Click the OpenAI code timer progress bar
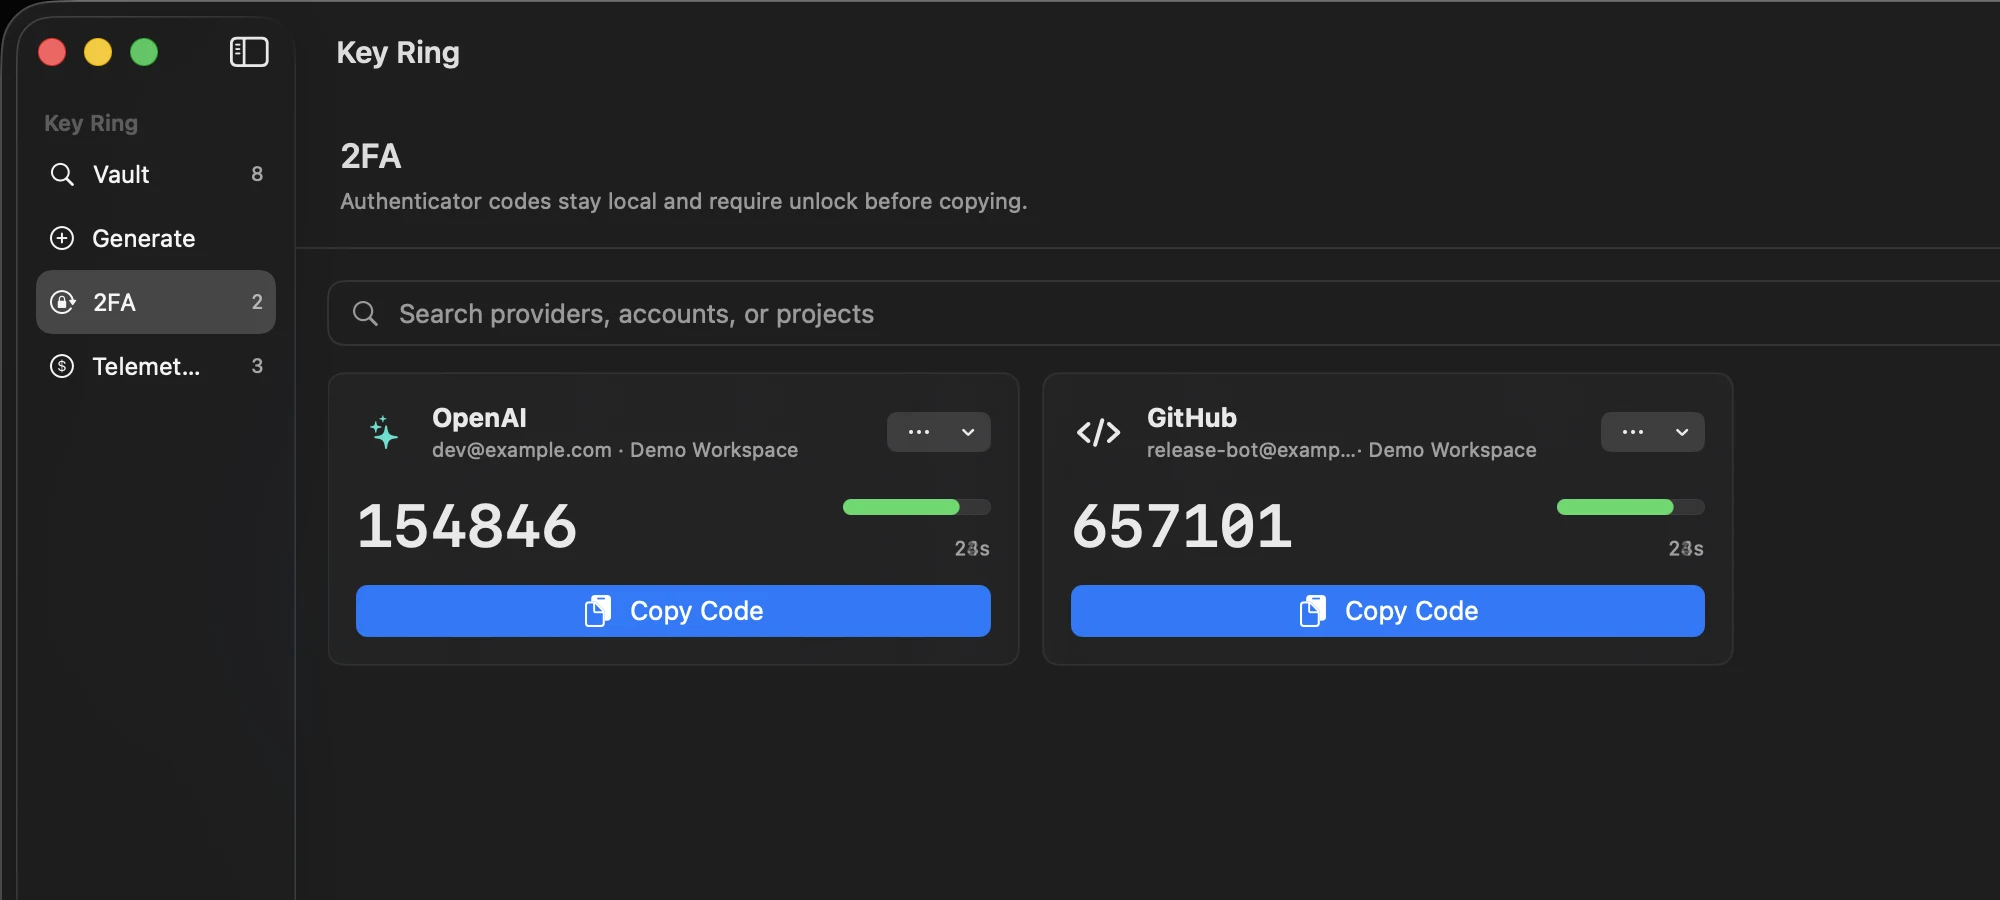Image resolution: width=2000 pixels, height=900 pixels. click(917, 507)
